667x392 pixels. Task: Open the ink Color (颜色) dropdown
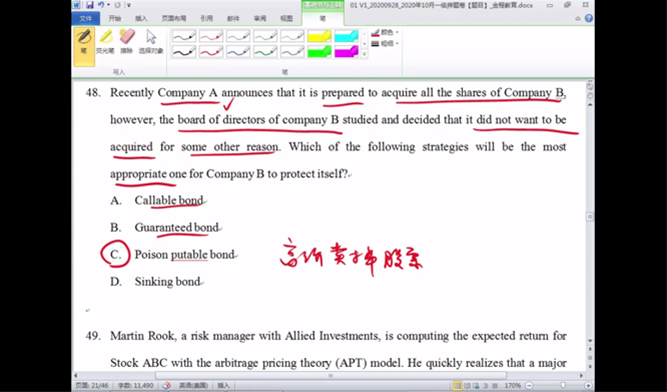click(385, 32)
